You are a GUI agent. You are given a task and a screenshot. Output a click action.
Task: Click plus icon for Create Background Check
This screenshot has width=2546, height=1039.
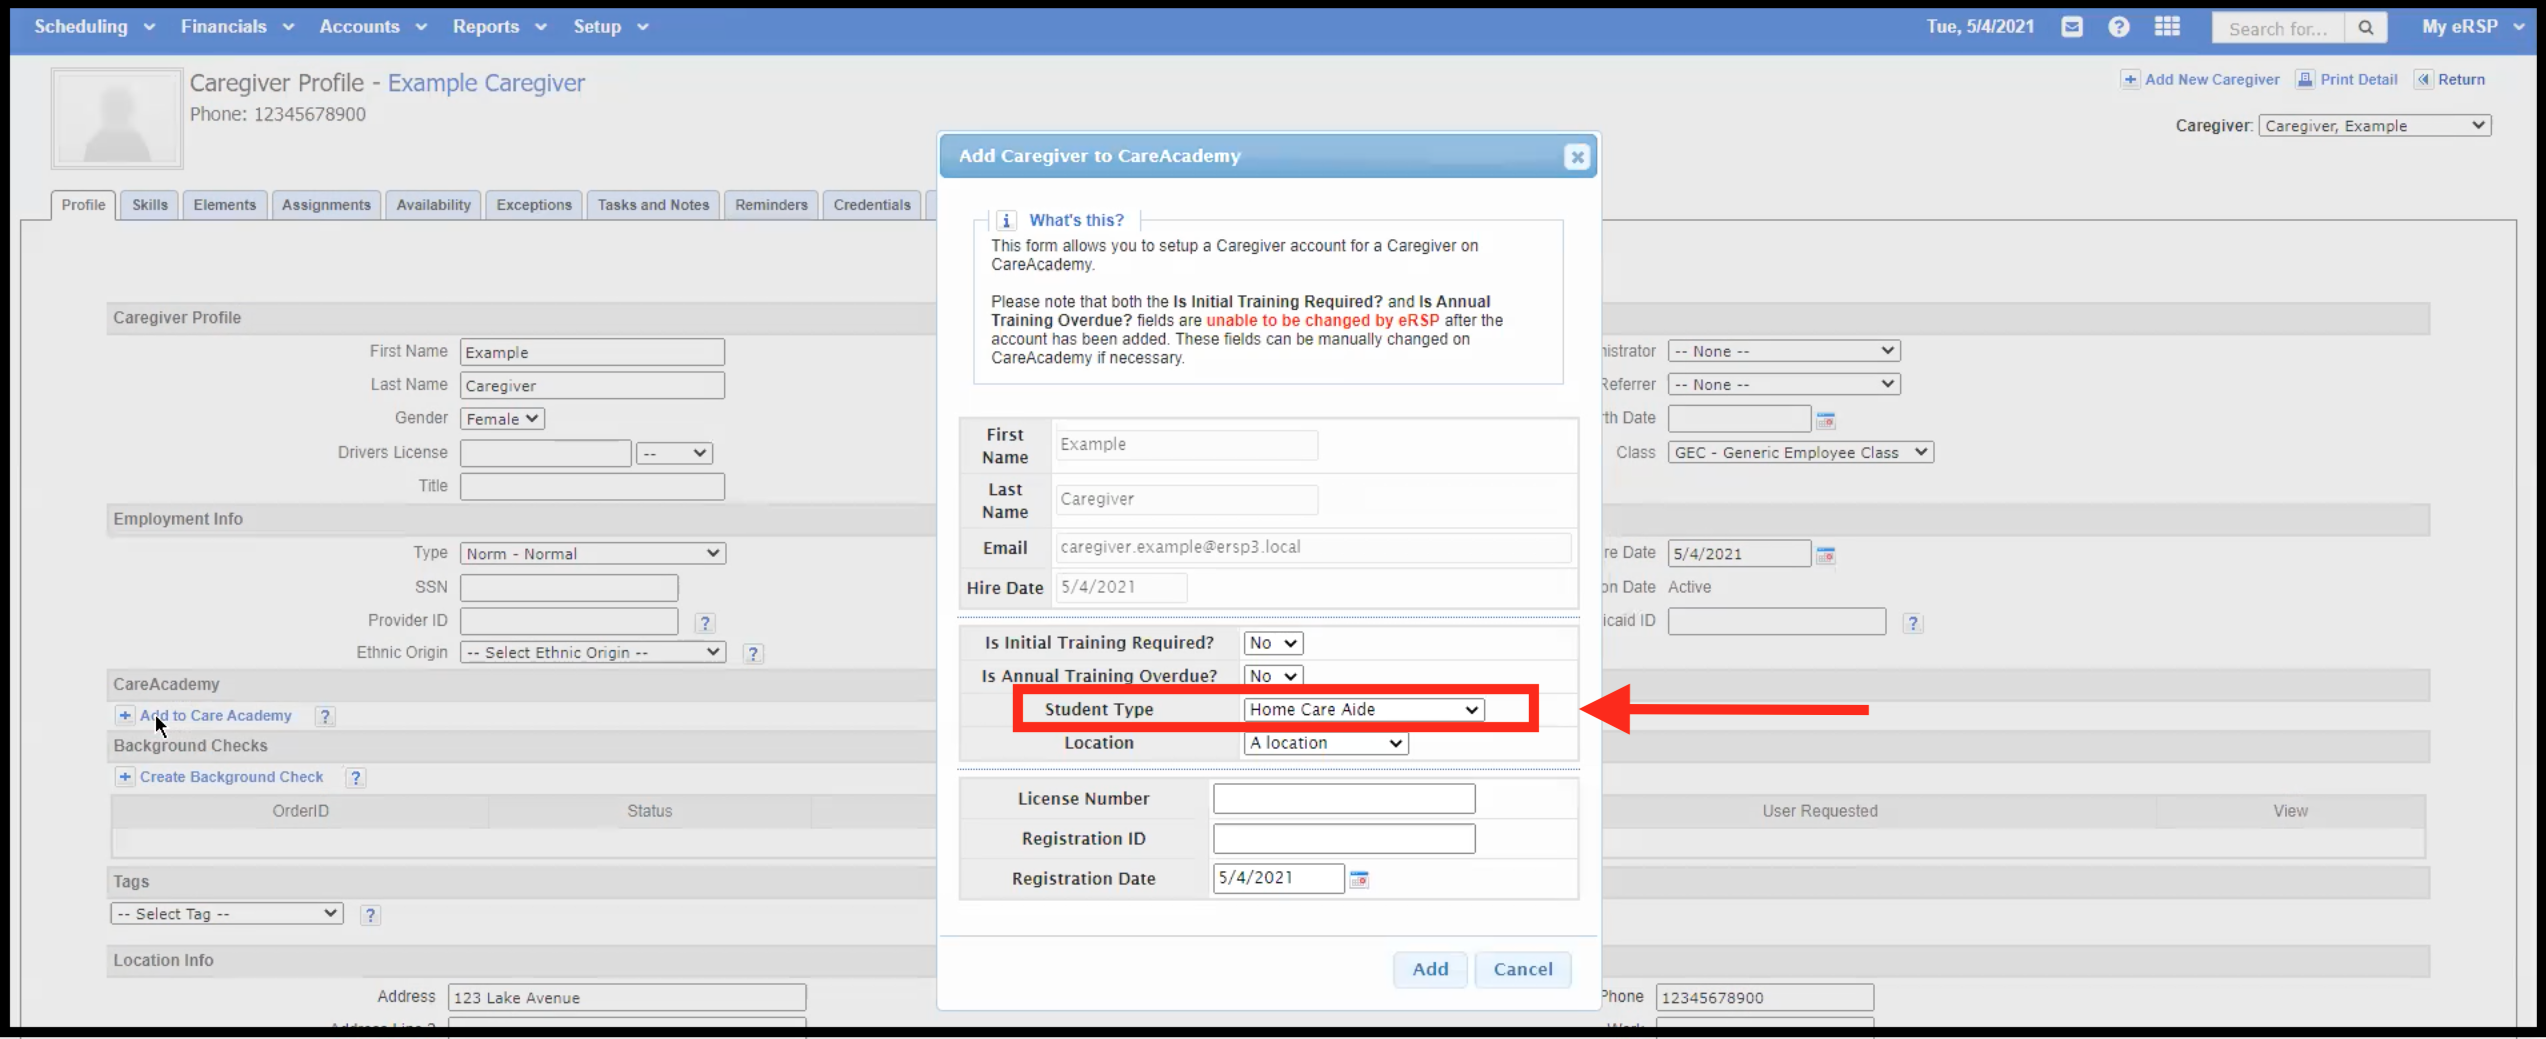point(125,777)
